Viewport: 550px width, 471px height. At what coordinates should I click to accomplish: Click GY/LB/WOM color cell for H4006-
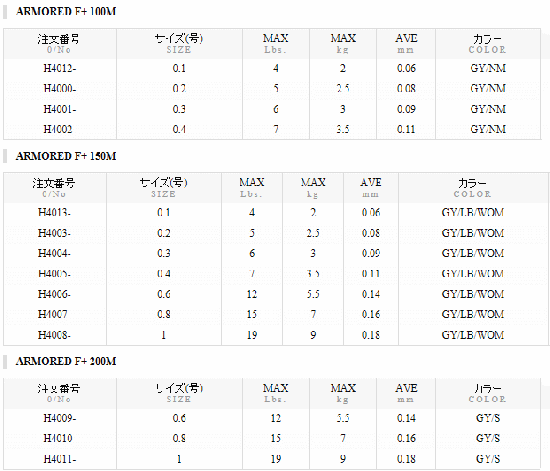tap(473, 294)
